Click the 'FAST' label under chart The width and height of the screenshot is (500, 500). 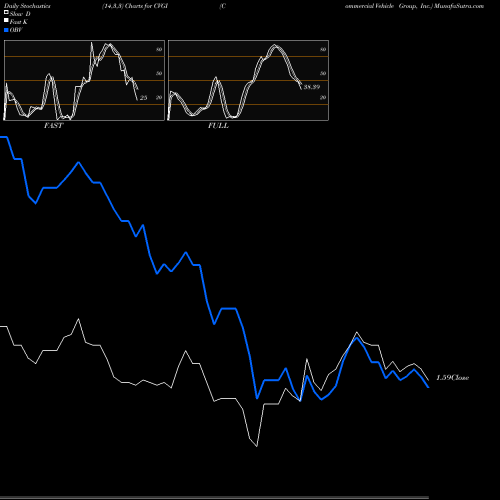pos(53,126)
